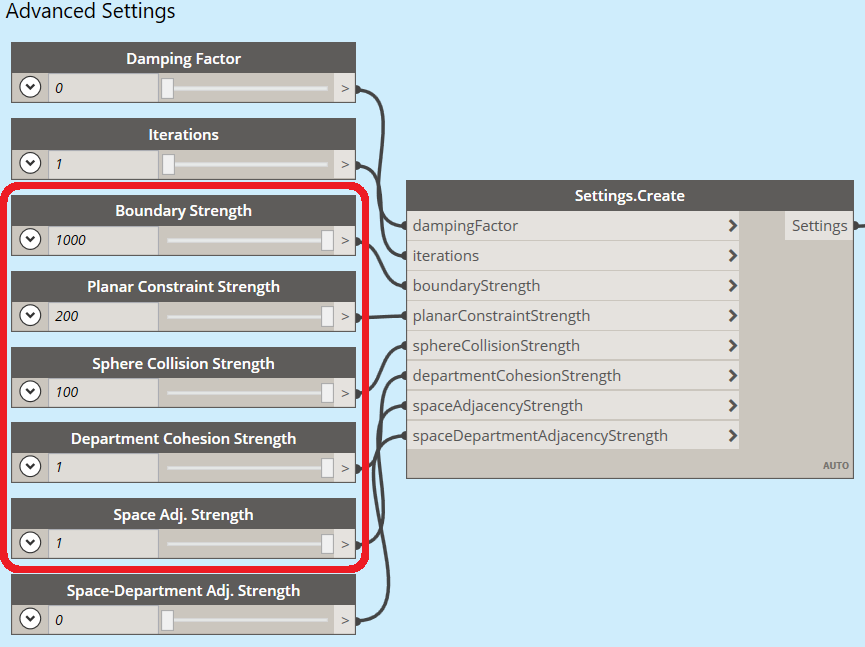This screenshot has height=647, width=865.
Task: Click the Iterations value field
Action: (x=103, y=164)
